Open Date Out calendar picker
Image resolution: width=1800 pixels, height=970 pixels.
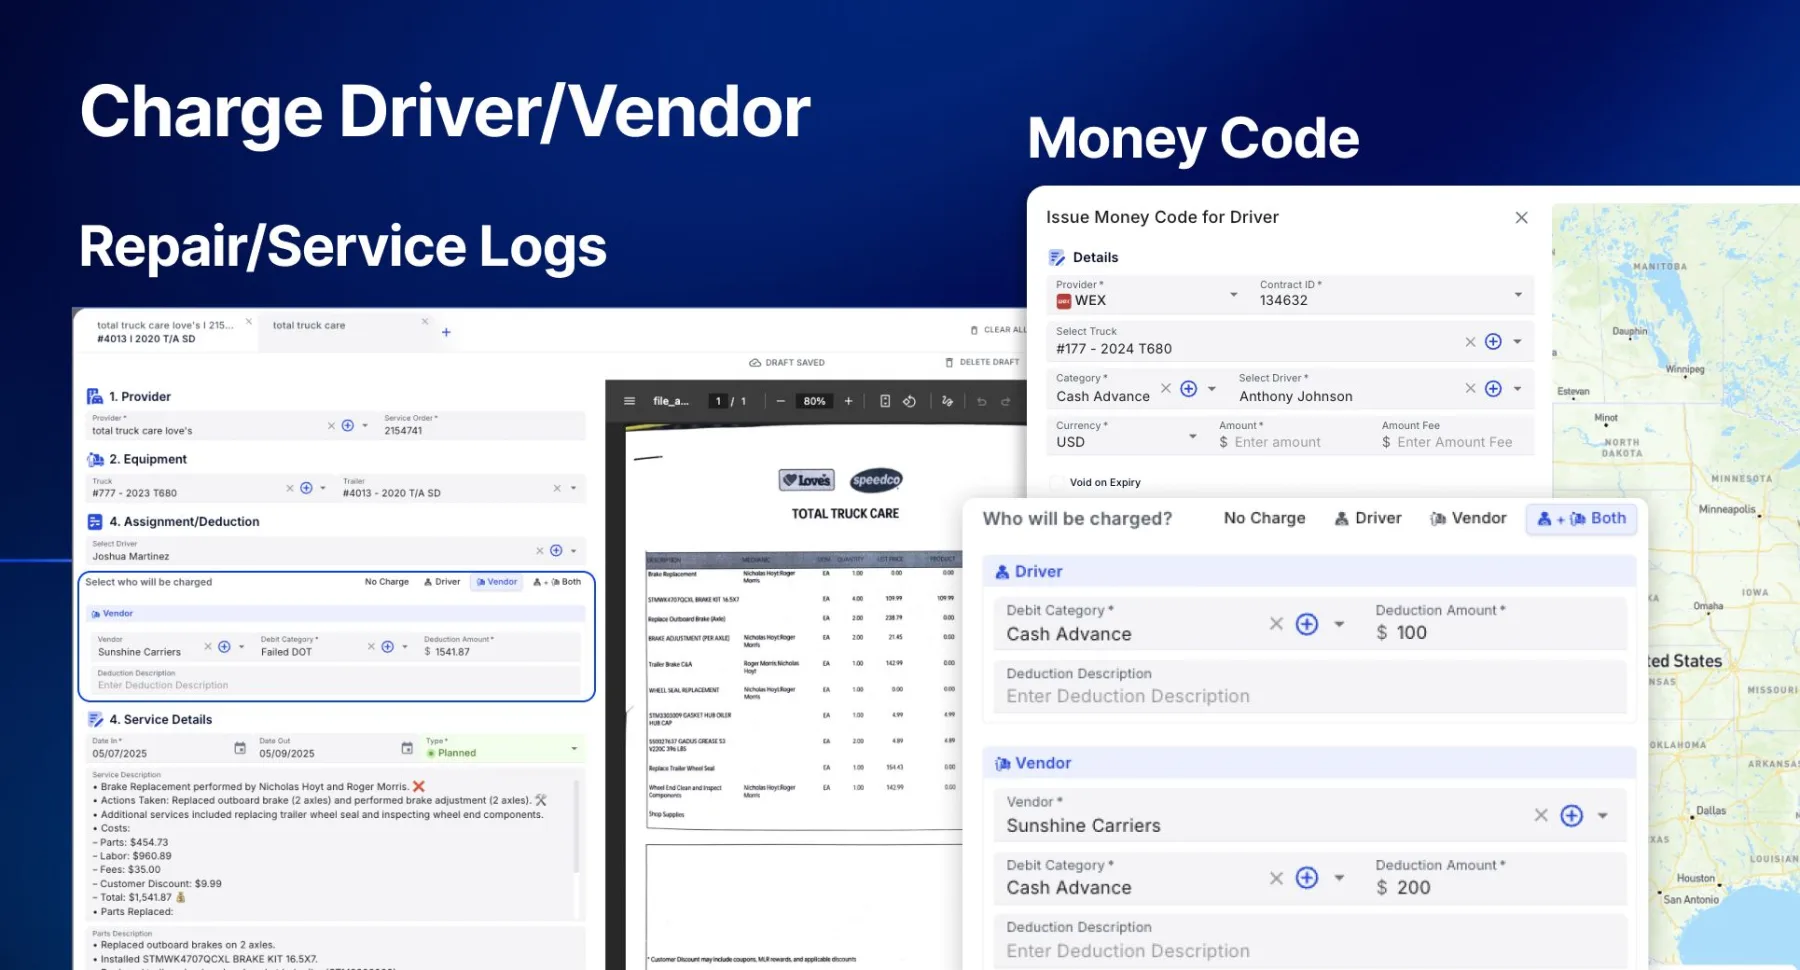pyautogui.click(x=407, y=748)
